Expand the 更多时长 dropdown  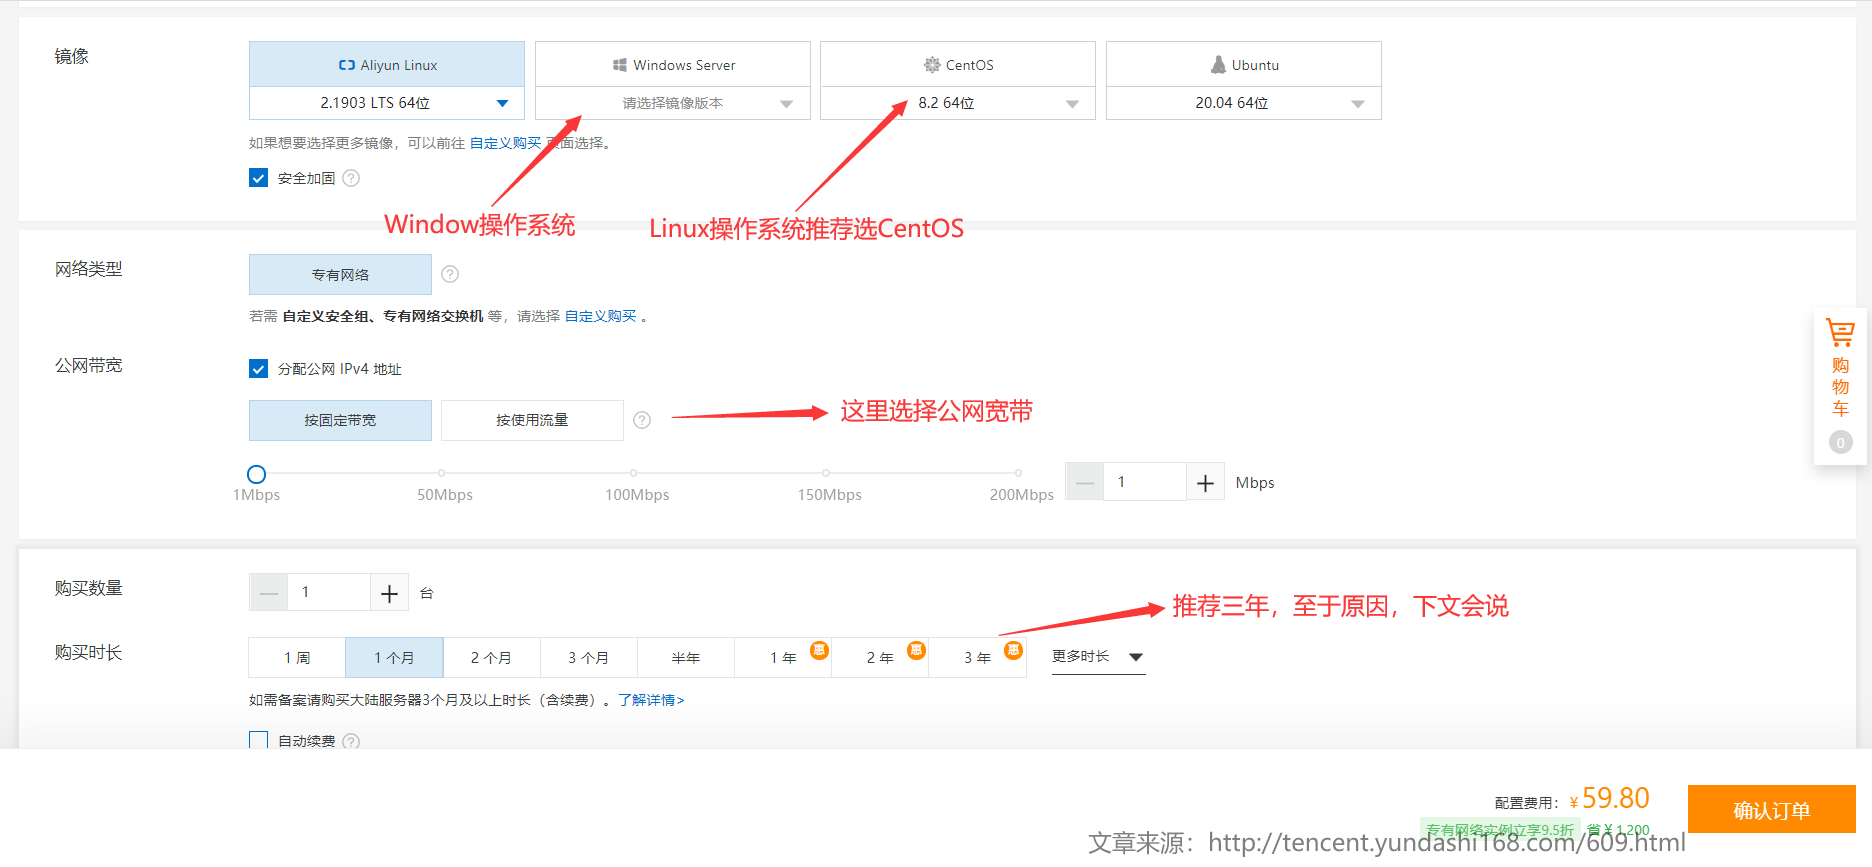coord(1098,657)
